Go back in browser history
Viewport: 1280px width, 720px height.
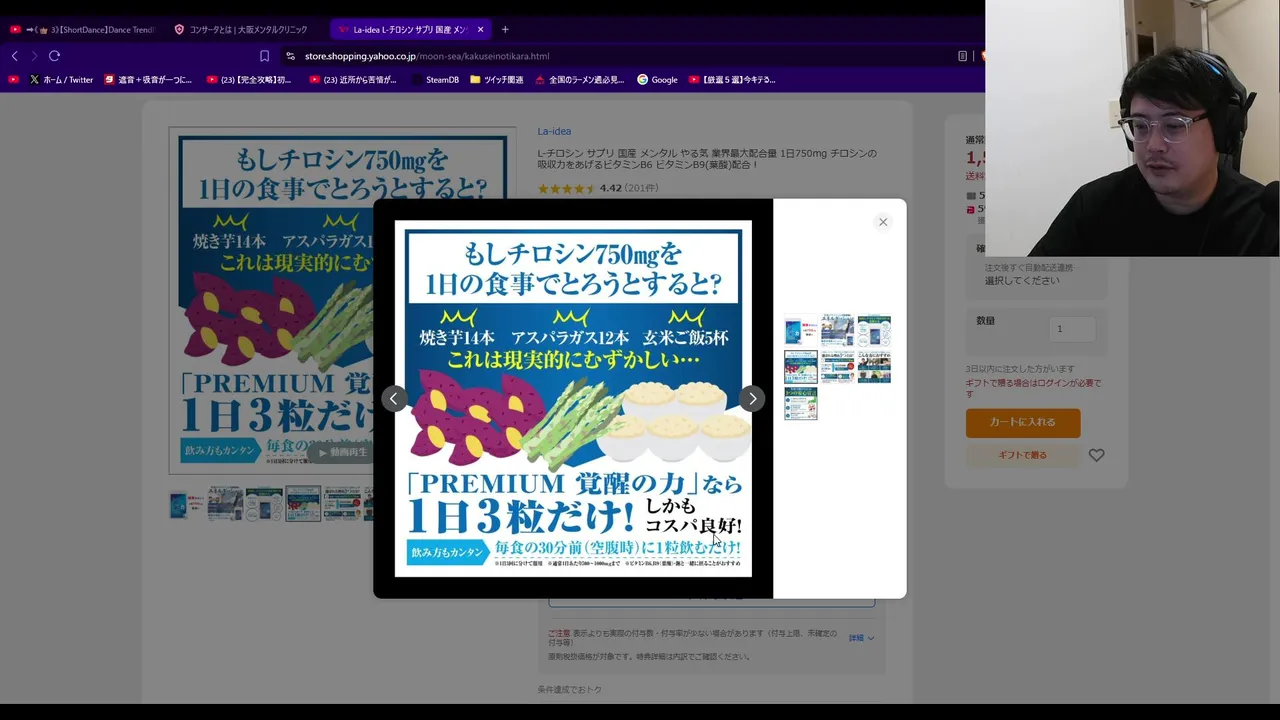tap(14, 56)
